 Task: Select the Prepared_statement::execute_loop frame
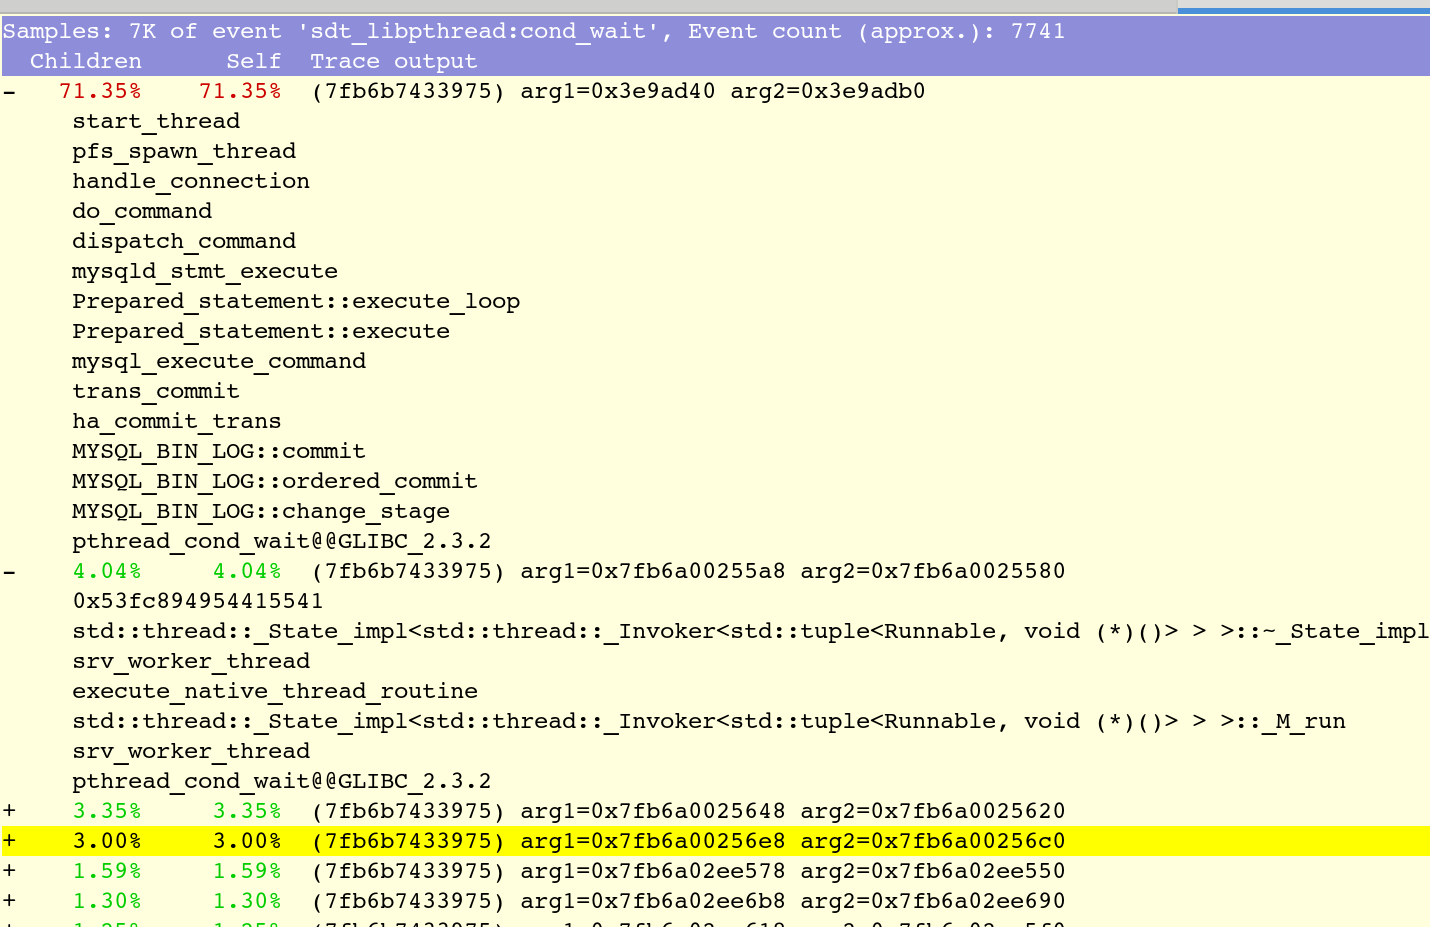[296, 301]
